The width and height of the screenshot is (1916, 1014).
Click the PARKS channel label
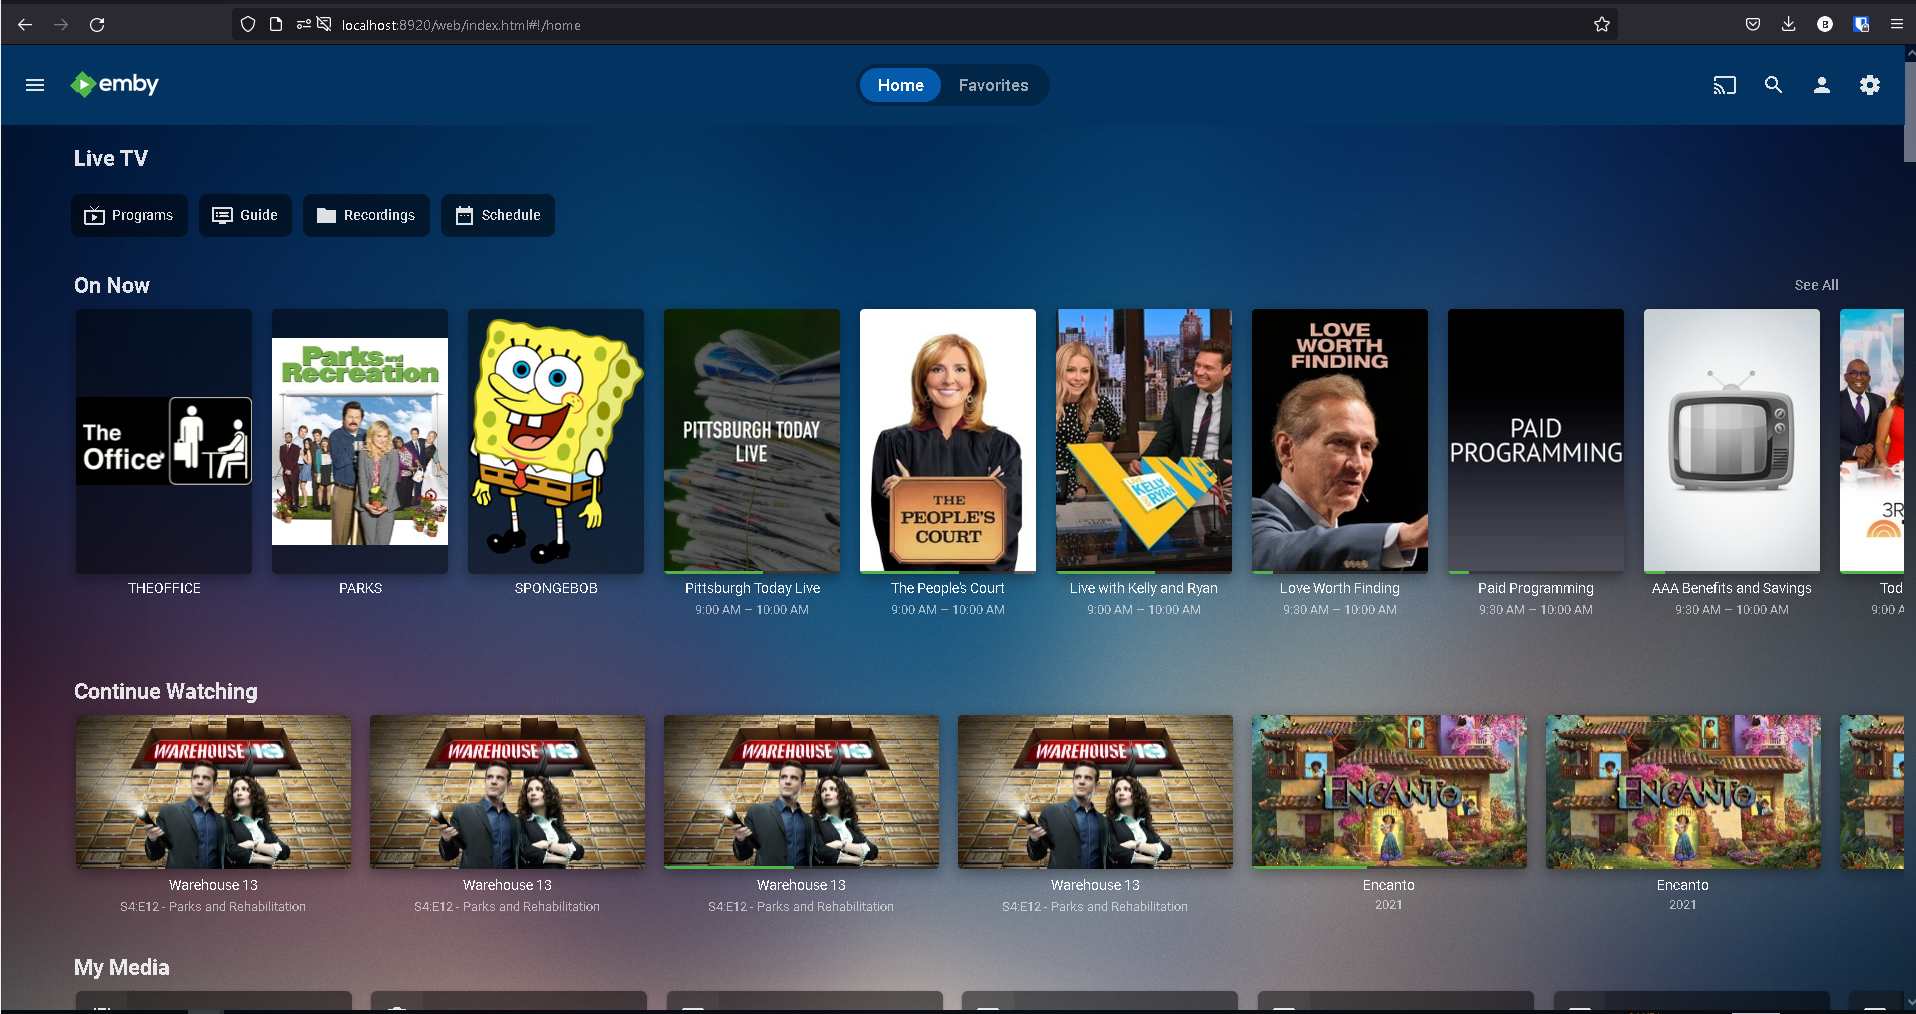pos(360,588)
